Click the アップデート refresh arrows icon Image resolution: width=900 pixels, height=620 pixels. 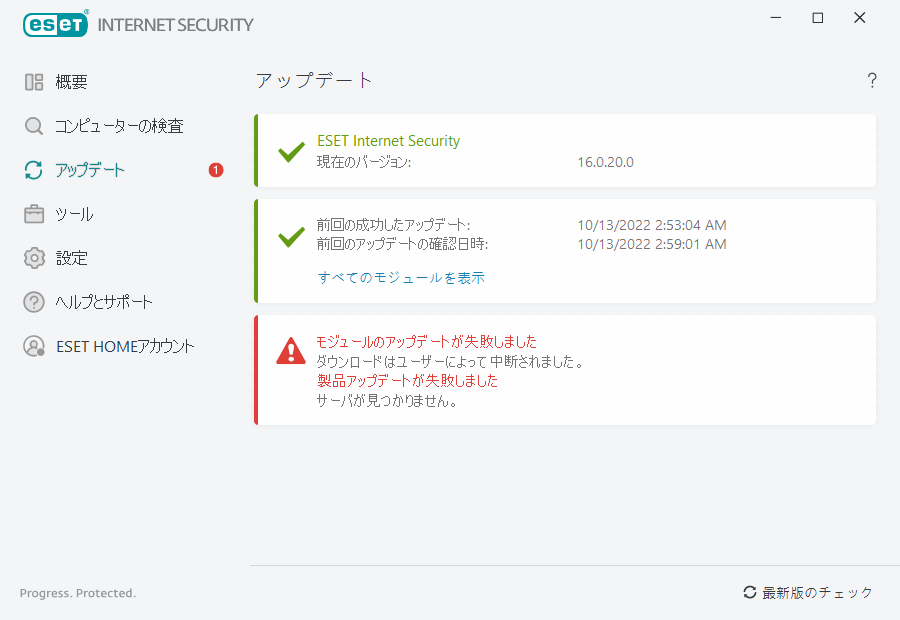tap(33, 170)
